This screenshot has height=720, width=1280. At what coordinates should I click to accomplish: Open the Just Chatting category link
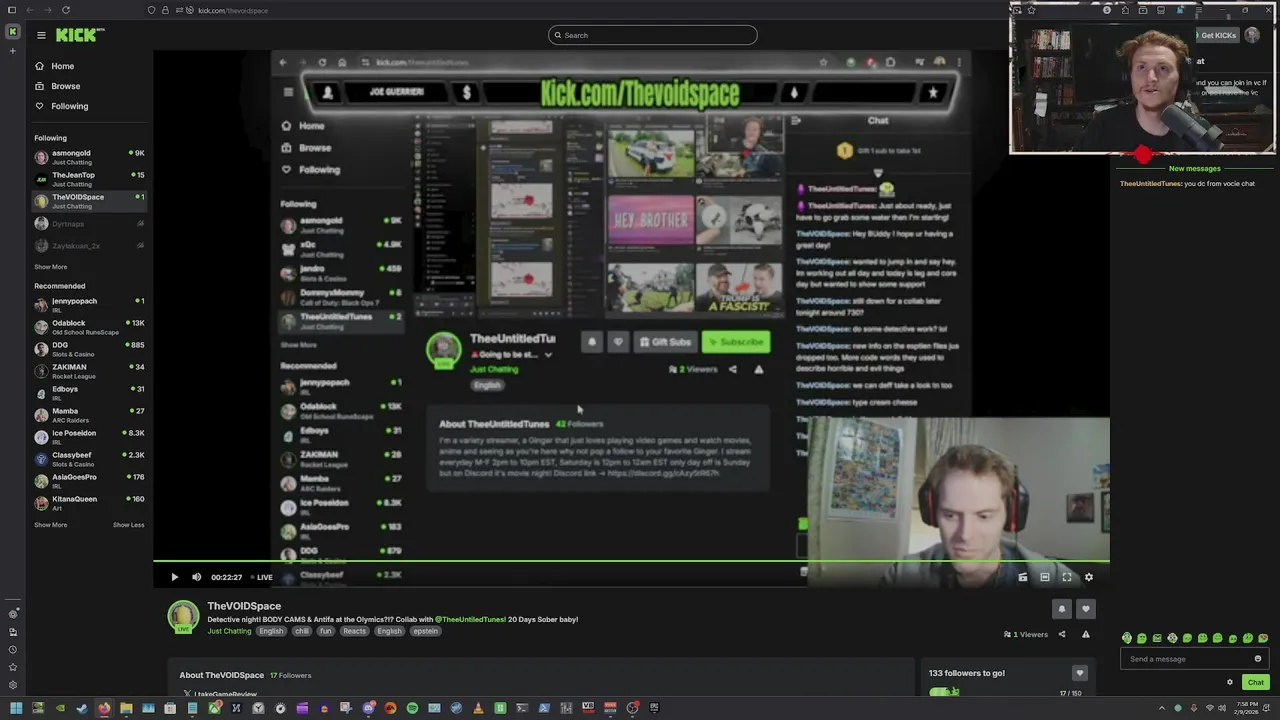(229, 632)
